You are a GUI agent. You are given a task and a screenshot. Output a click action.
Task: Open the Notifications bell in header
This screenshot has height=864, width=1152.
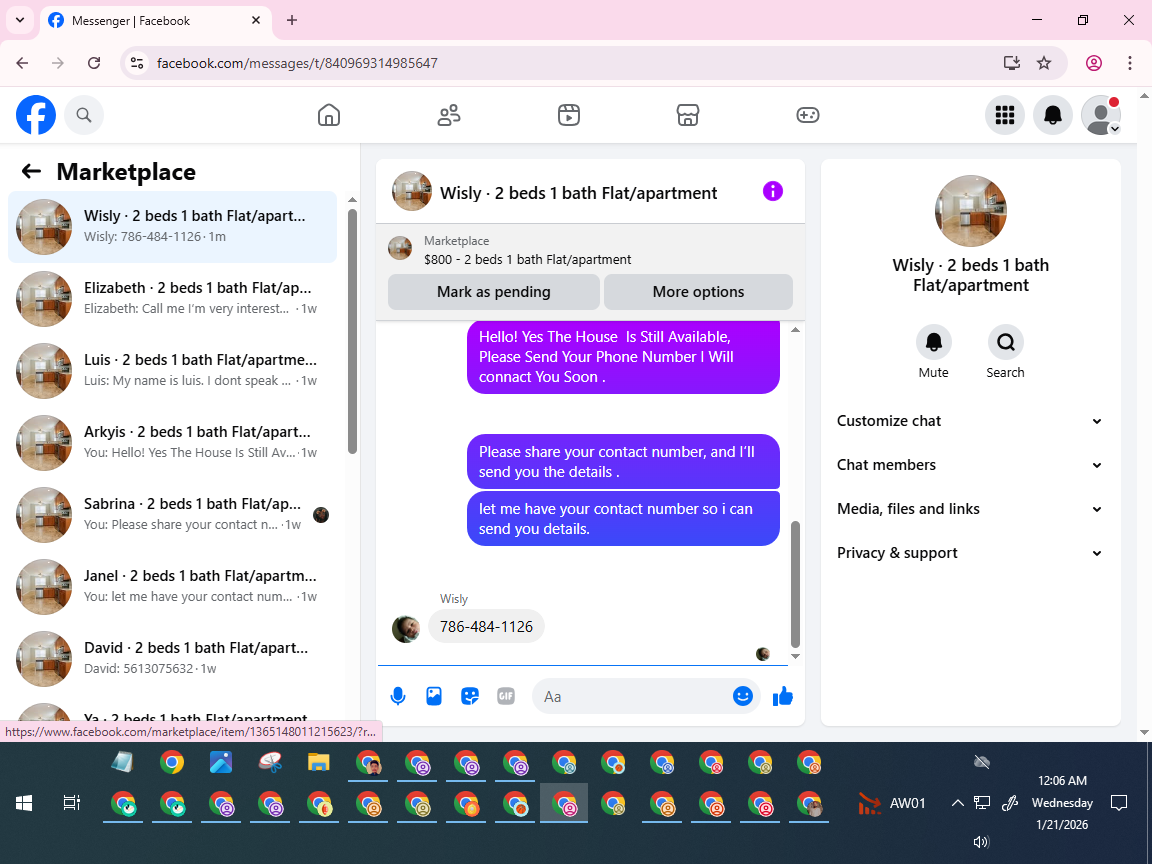1053,115
